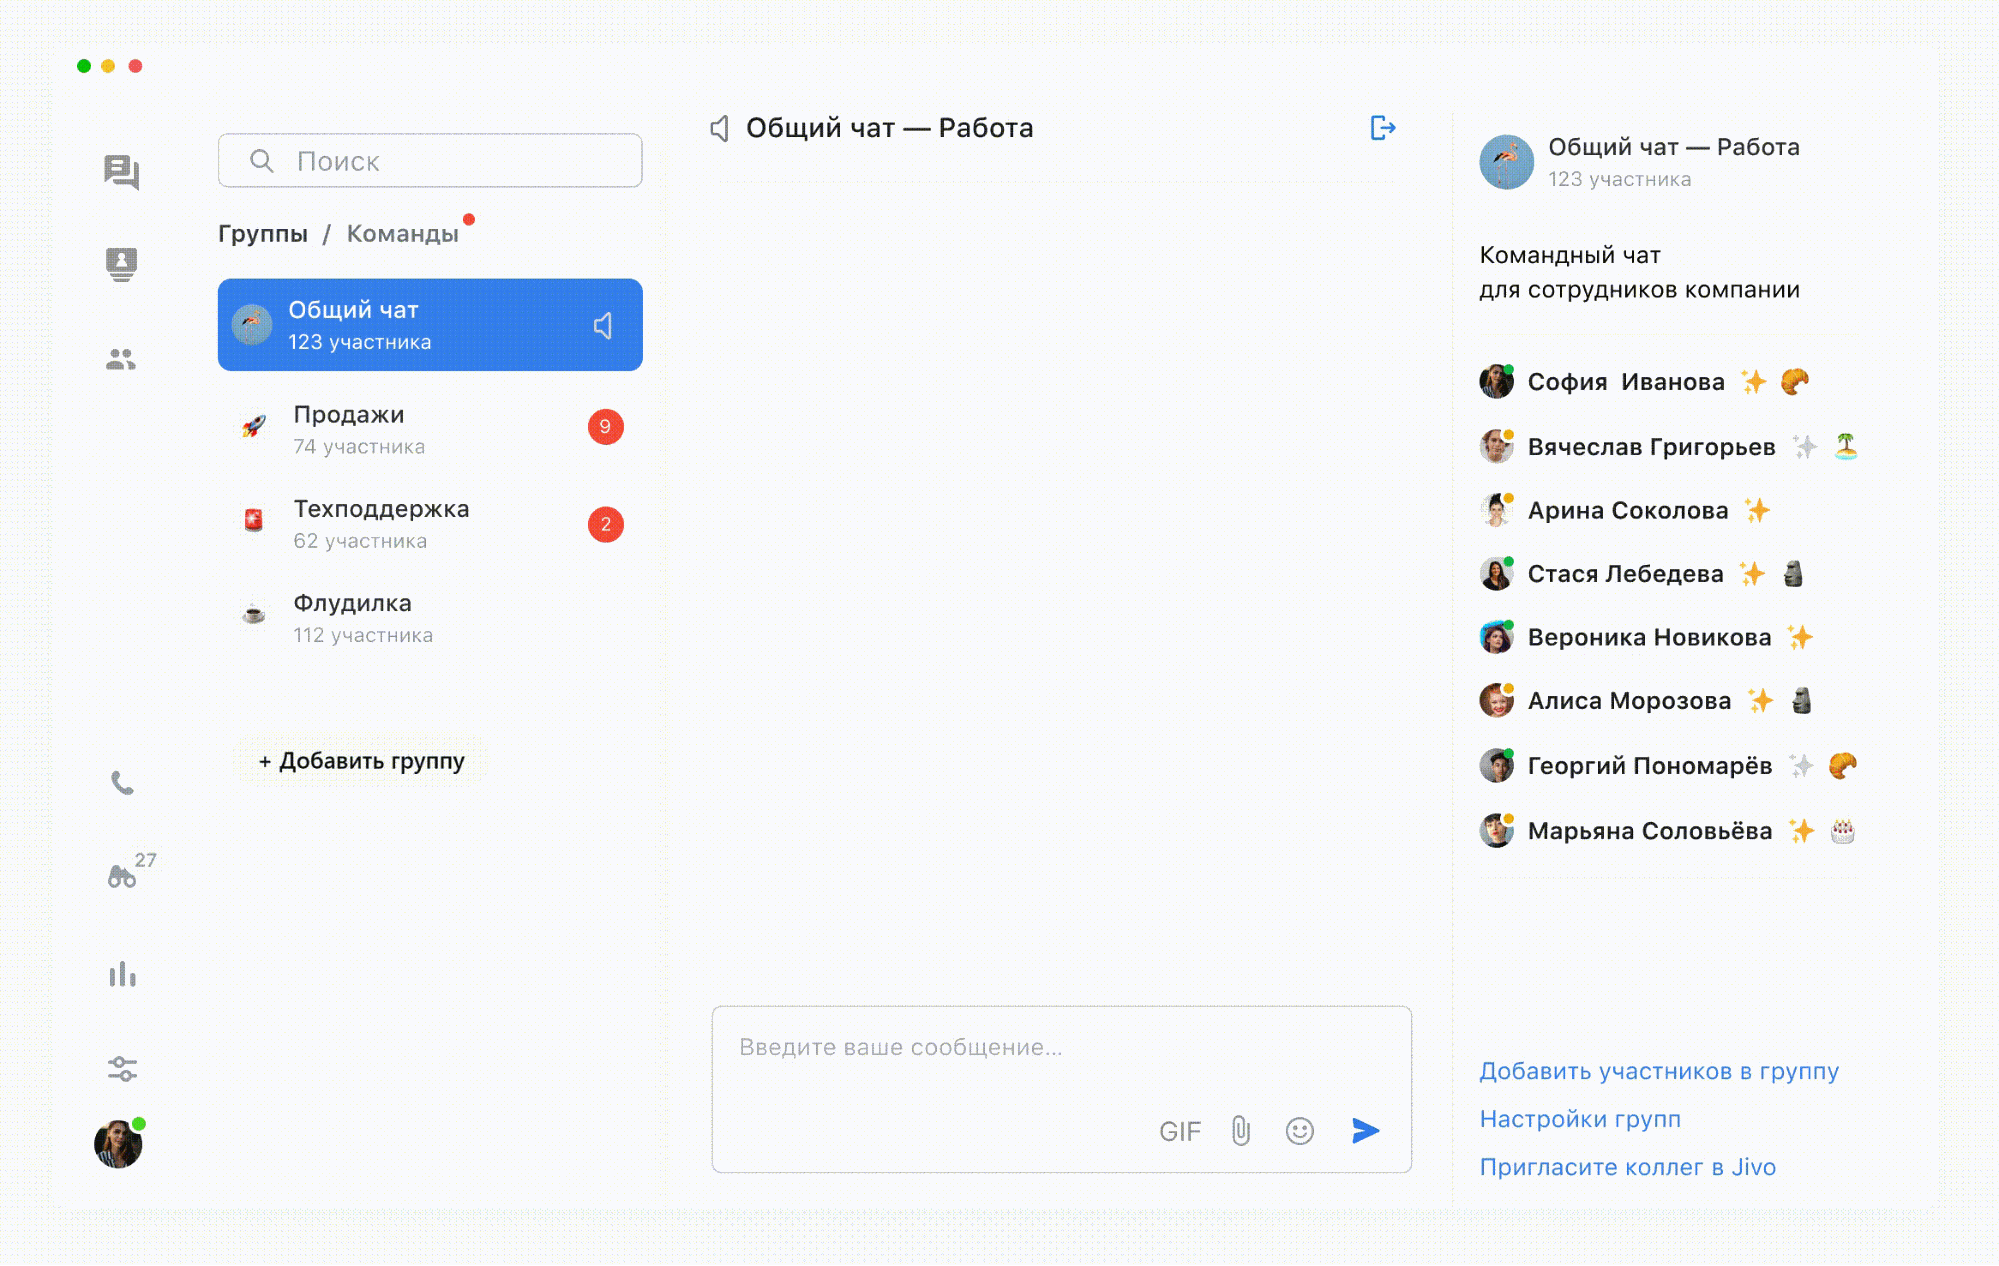Open the chats icon in the sidebar
Image resolution: width=1999 pixels, height=1266 pixels.
(121, 172)
